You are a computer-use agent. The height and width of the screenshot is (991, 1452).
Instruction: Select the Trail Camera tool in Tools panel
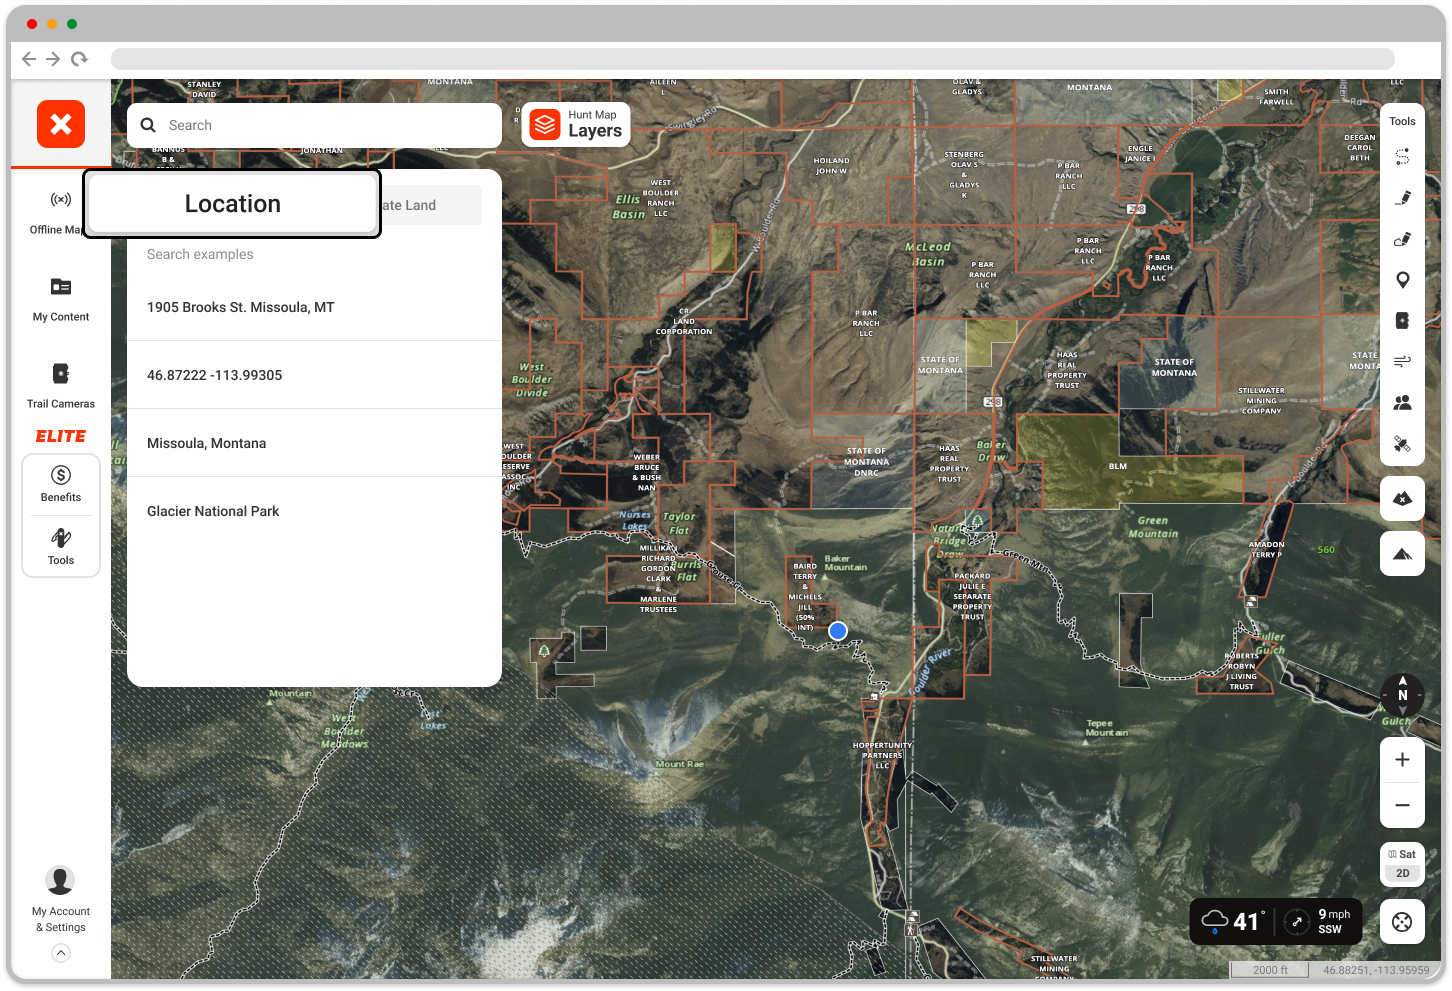point(1402,321)
